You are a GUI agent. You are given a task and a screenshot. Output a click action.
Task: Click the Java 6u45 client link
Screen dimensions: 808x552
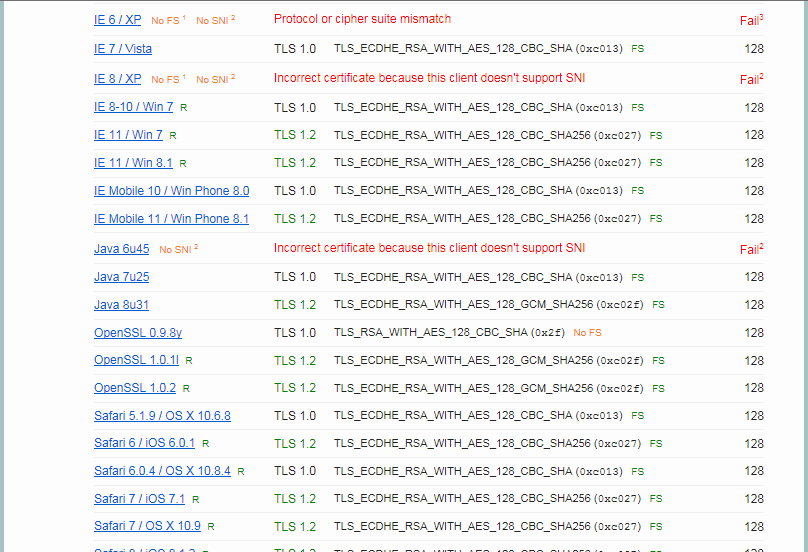point(121,249)
